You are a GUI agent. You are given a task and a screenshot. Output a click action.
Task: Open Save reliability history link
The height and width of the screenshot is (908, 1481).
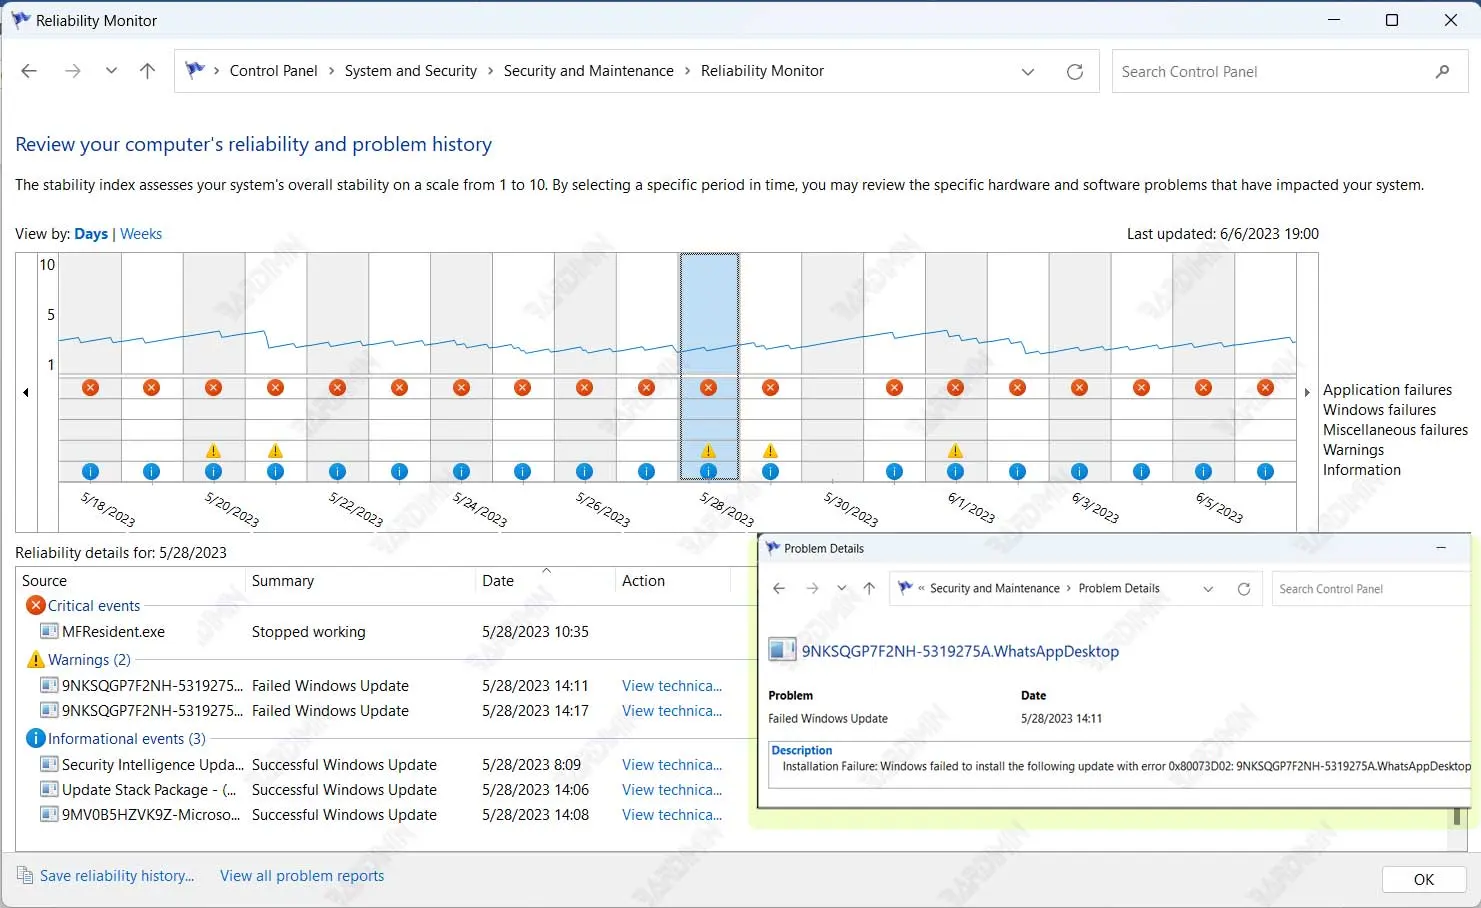[x=117, y=876]
